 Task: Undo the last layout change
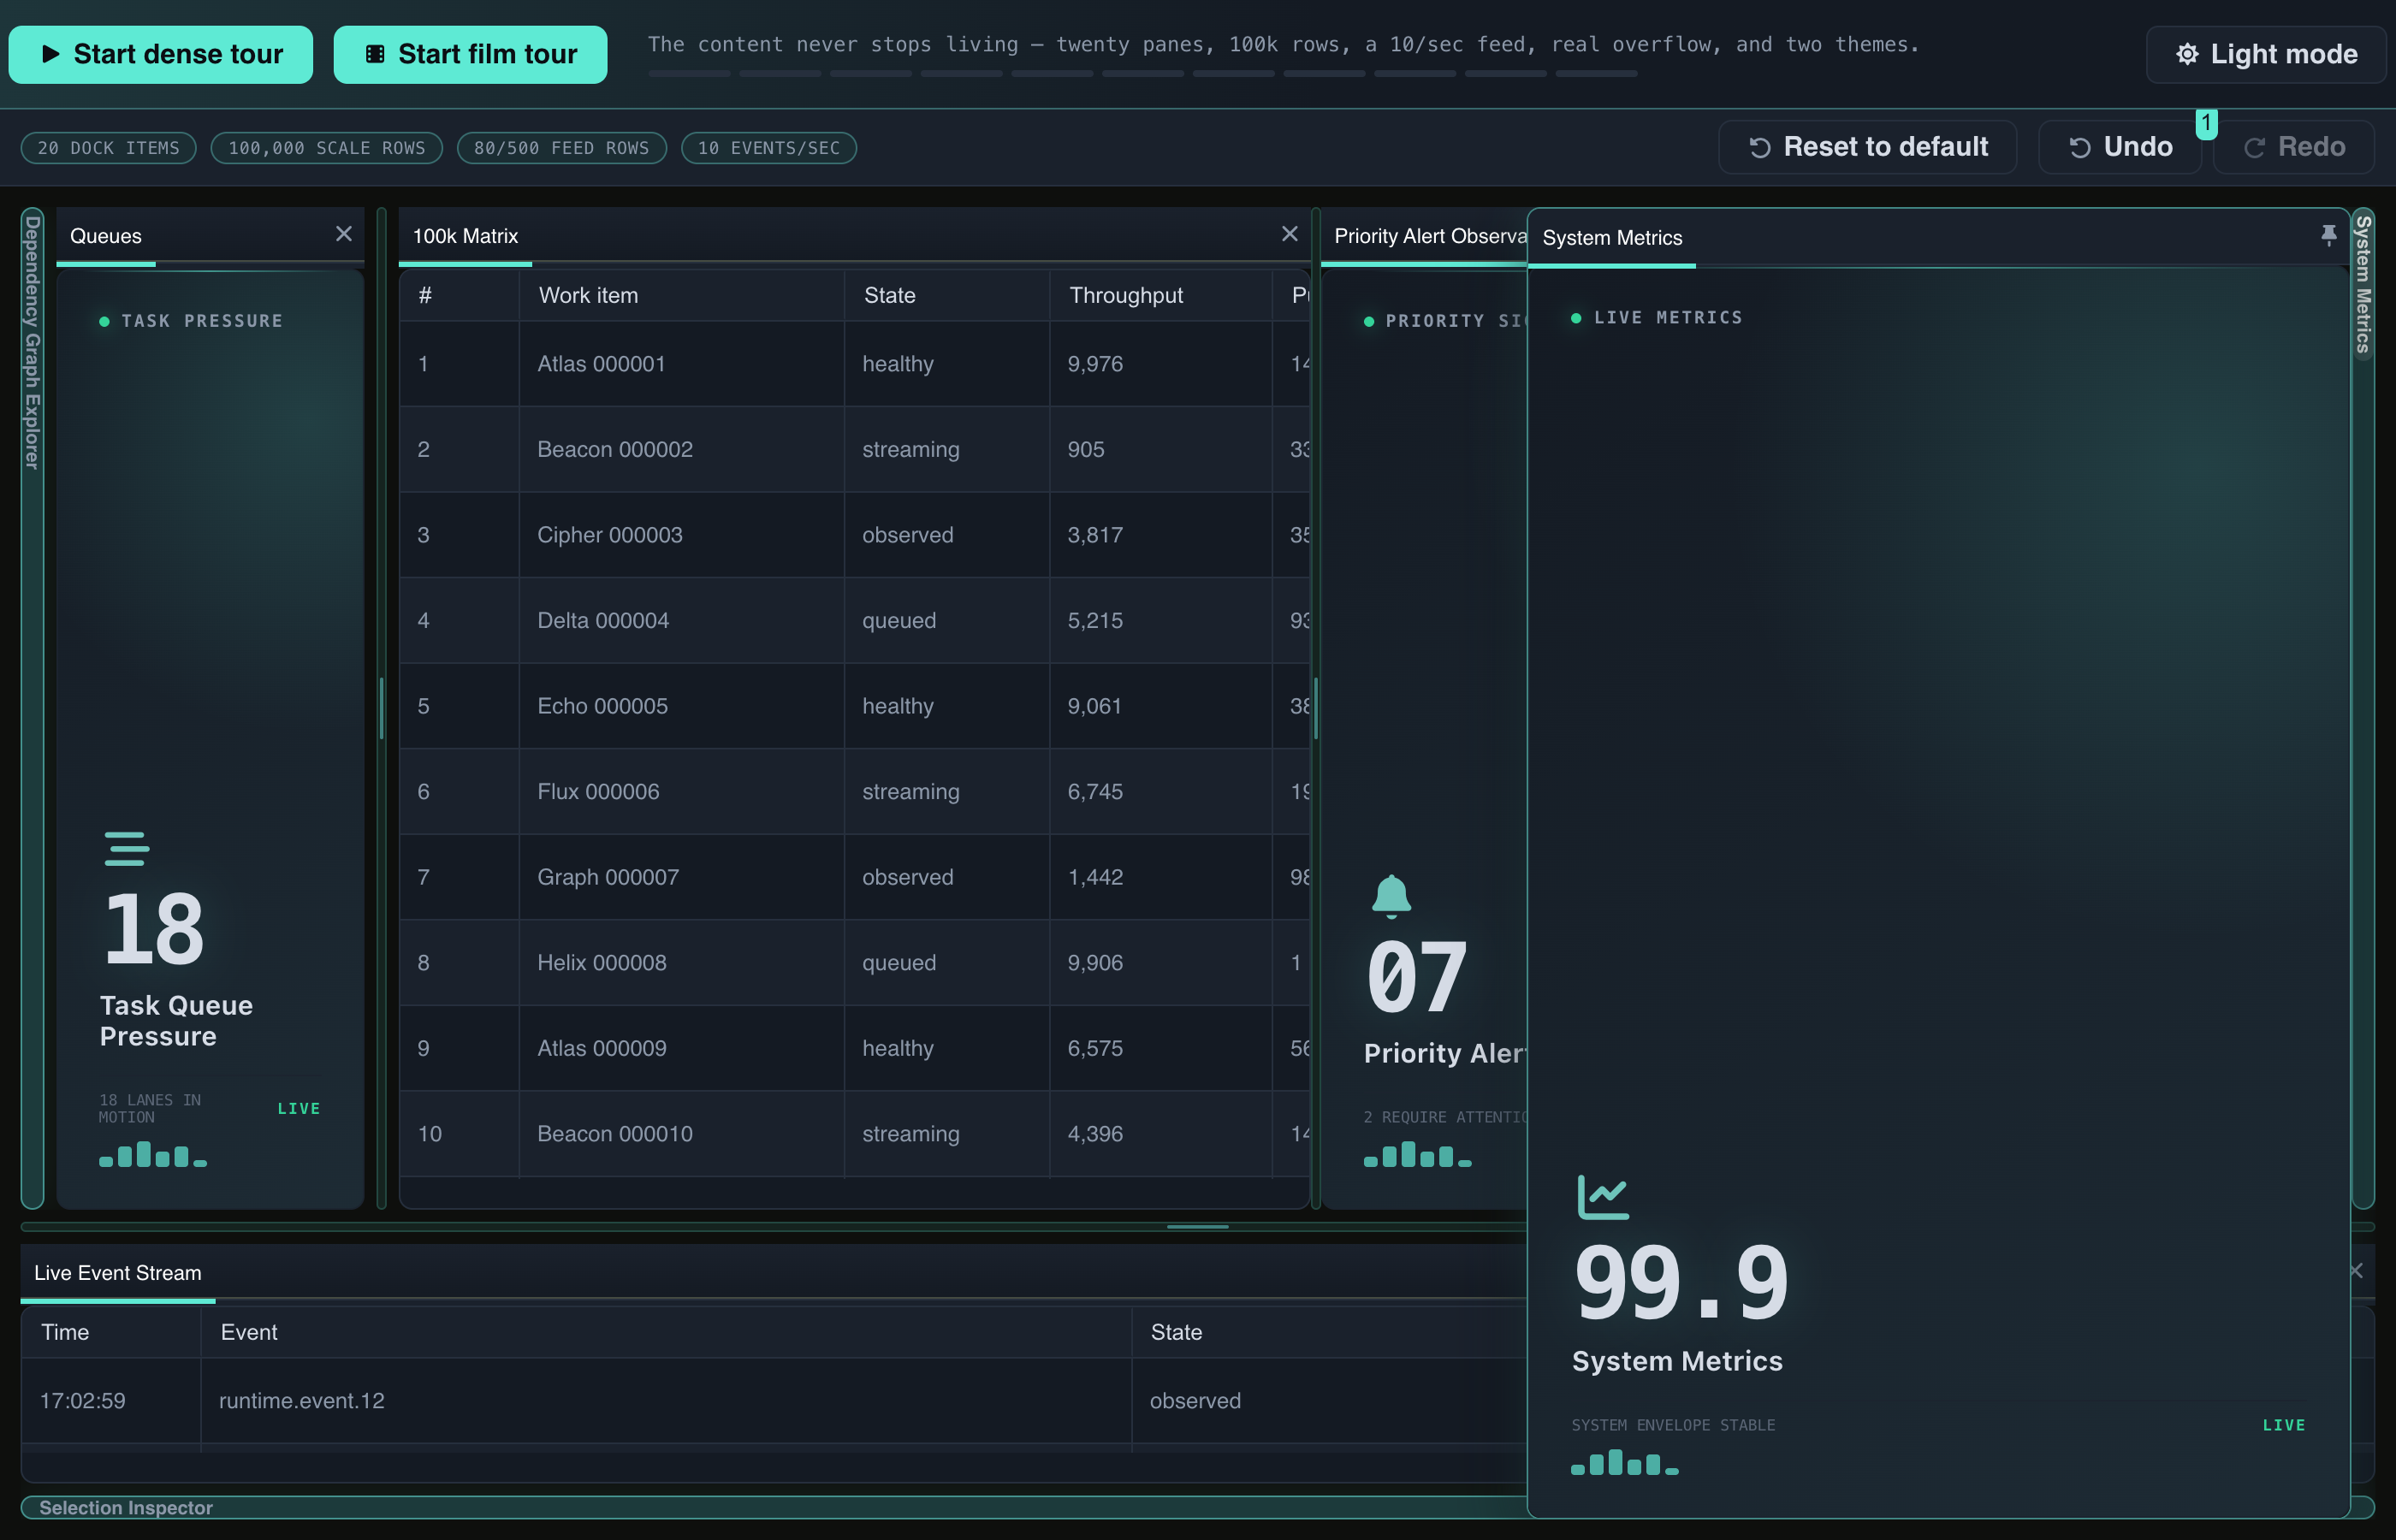(2119, 147)
